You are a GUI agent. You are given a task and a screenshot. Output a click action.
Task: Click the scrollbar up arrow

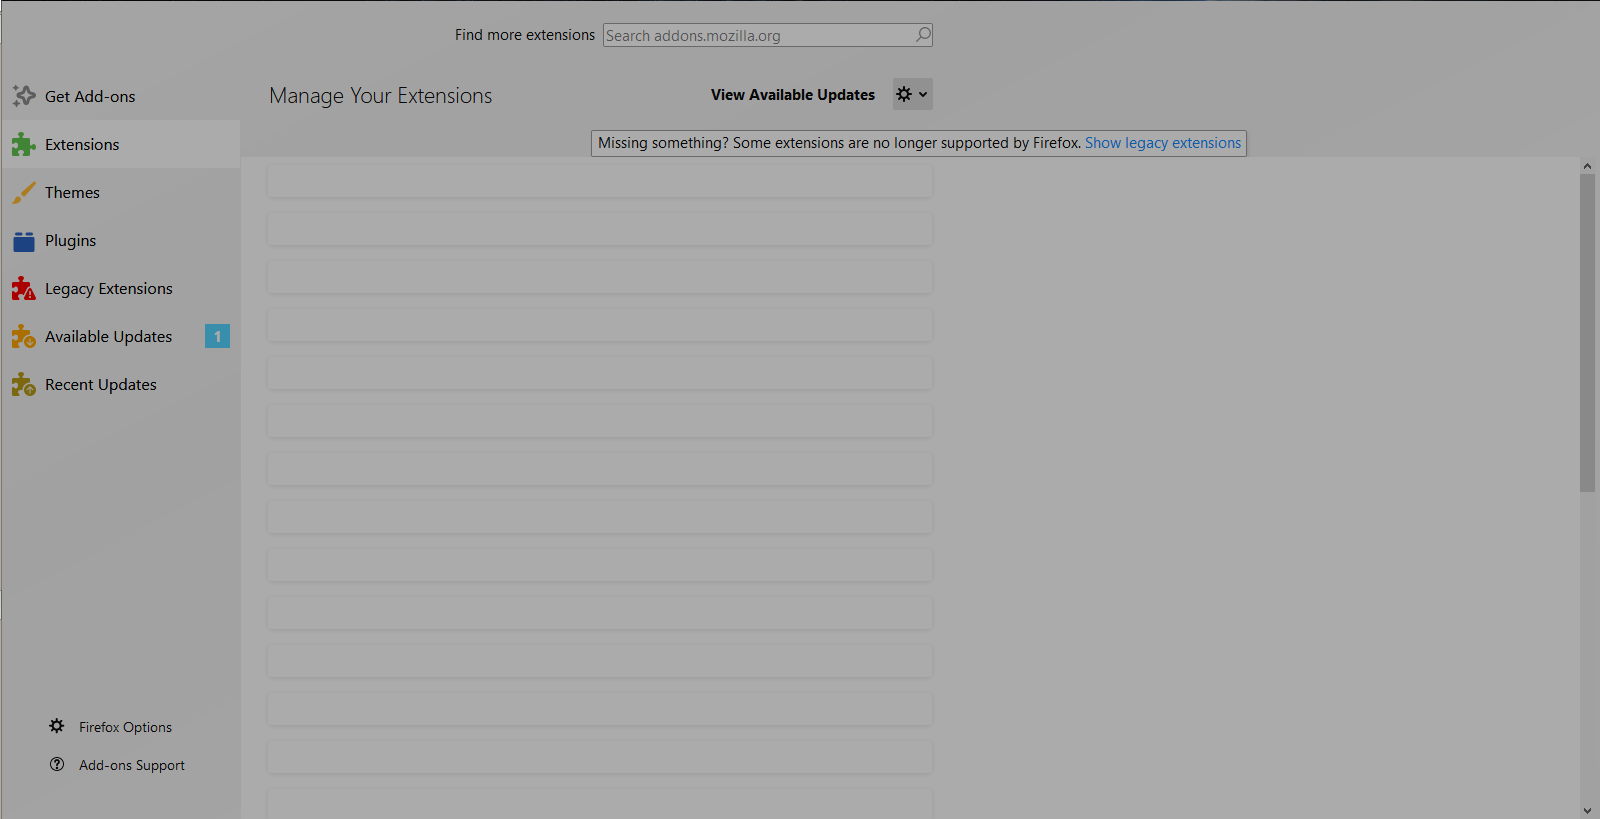click(1588, 166)
